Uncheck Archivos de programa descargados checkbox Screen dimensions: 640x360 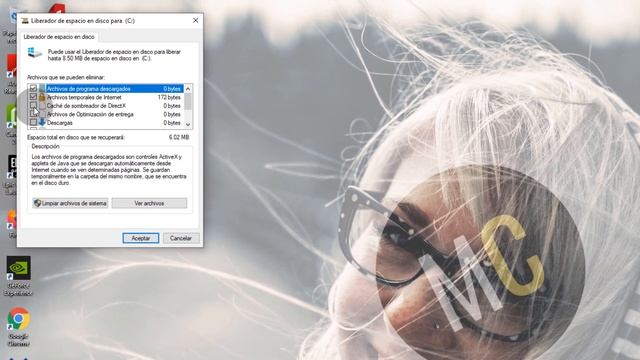33,89
